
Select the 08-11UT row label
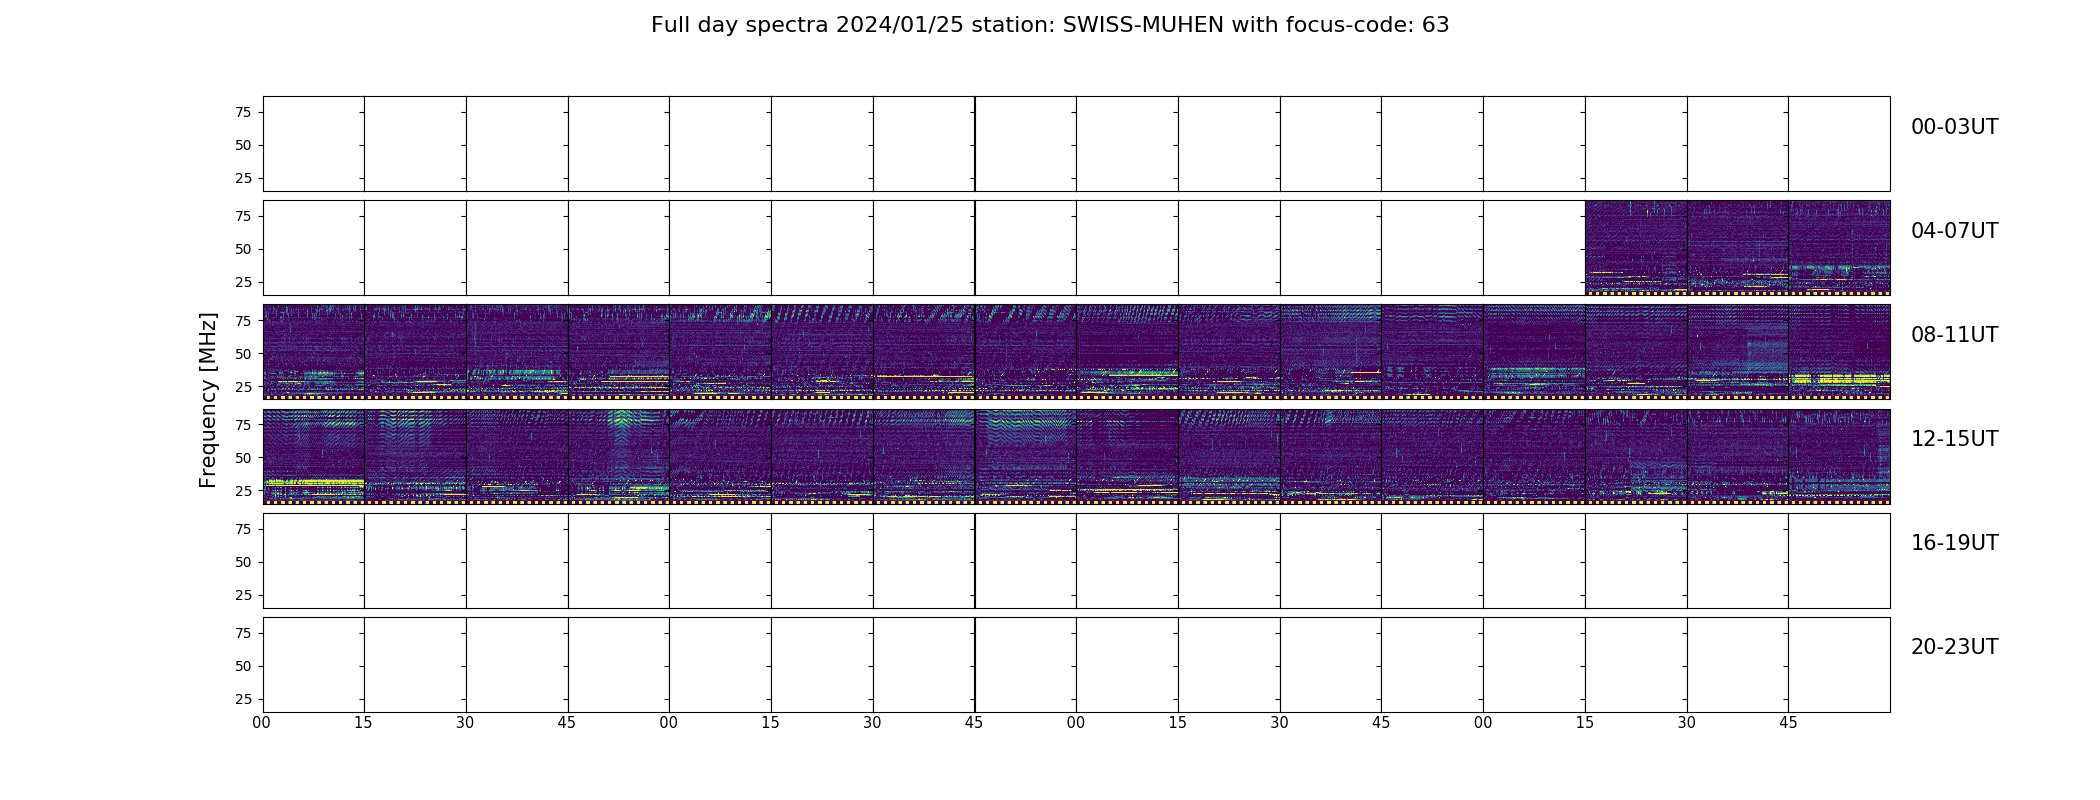coord(1954,335)
